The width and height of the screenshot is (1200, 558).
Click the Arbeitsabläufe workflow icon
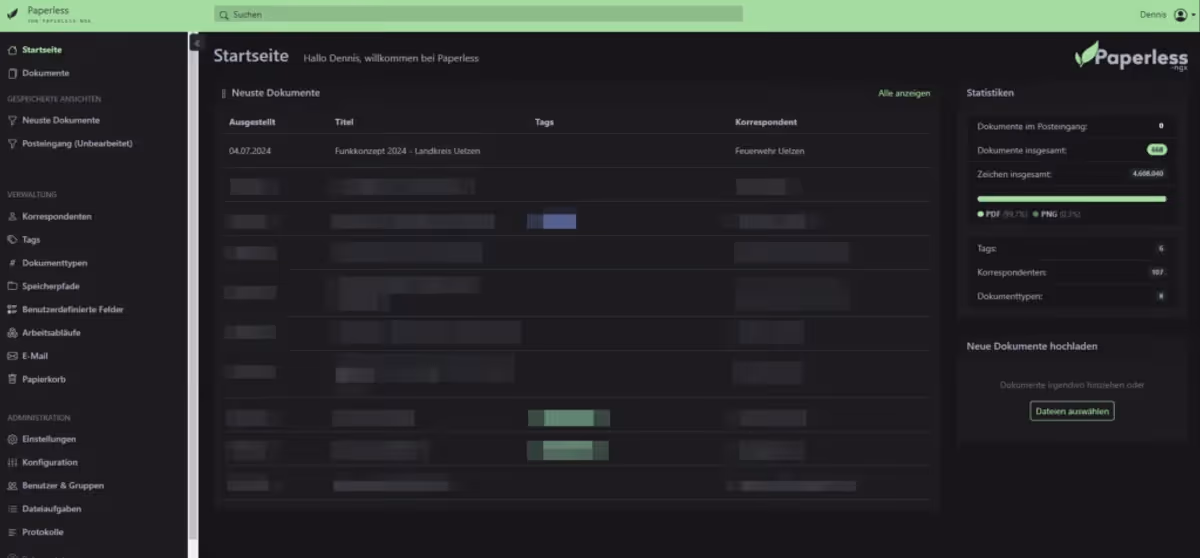point(12,333)
